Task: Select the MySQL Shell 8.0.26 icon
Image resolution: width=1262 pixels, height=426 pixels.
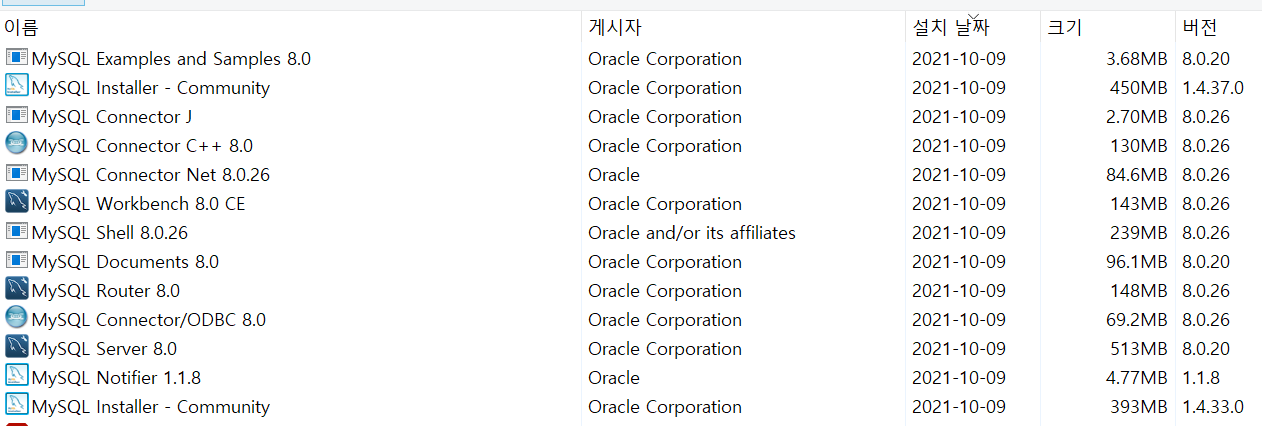Action: click(17, 232)
